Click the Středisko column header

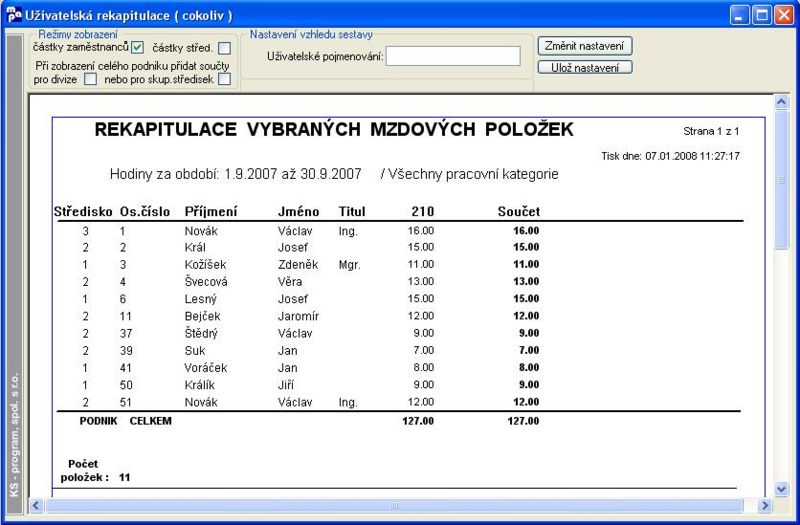[x=83, y=212]
